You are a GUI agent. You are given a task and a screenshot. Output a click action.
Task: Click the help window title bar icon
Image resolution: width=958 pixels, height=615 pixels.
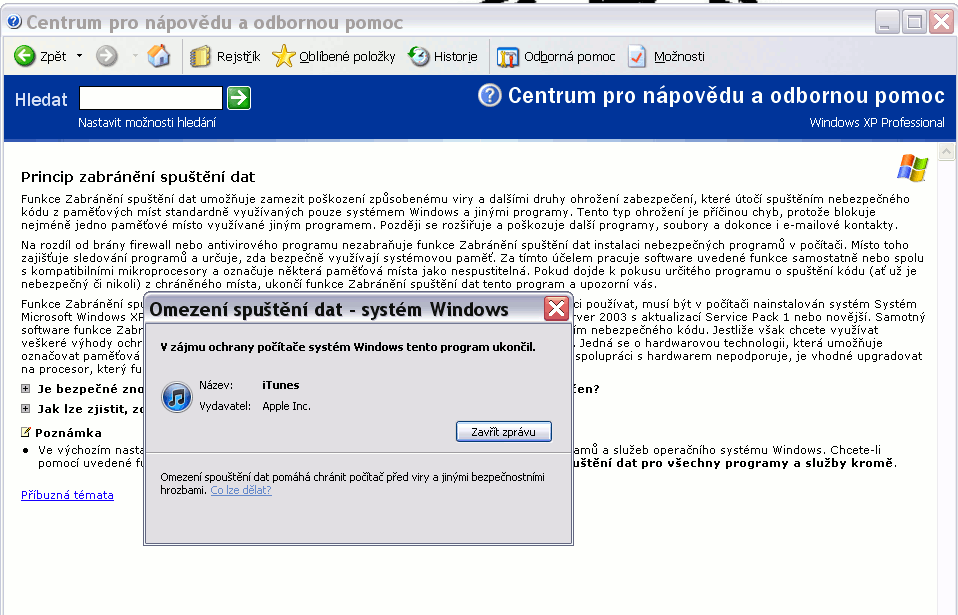pos(14,22)
